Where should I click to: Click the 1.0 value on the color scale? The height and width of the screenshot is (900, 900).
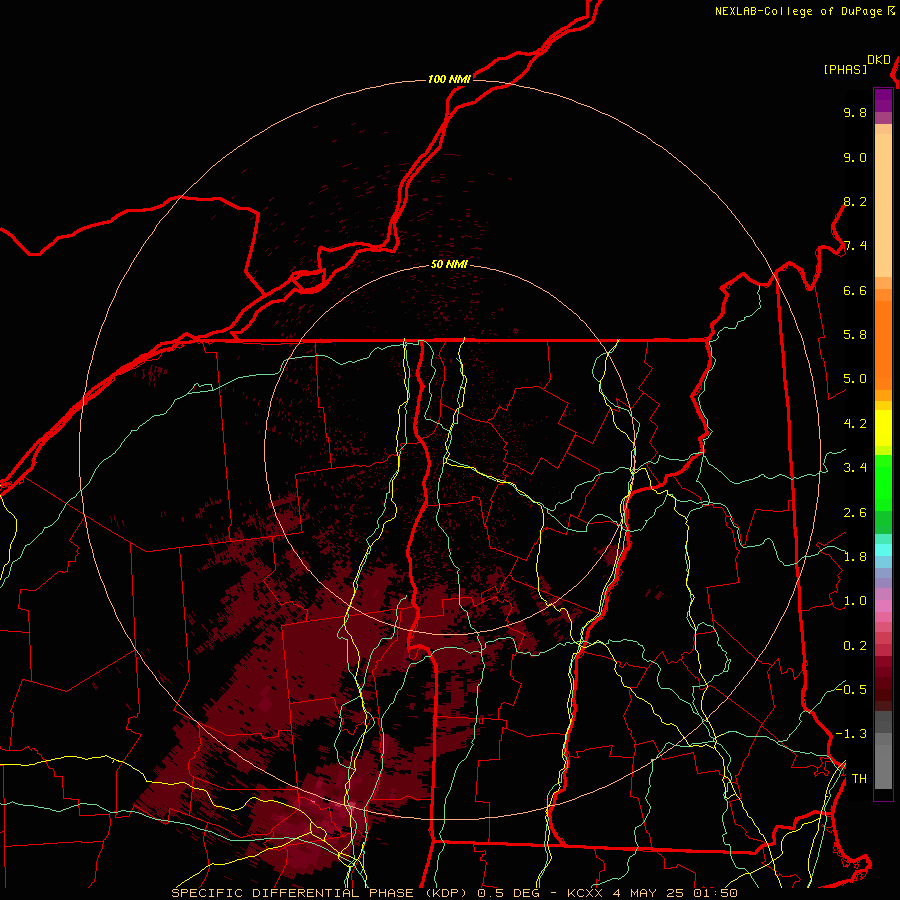tap(855, 601)
